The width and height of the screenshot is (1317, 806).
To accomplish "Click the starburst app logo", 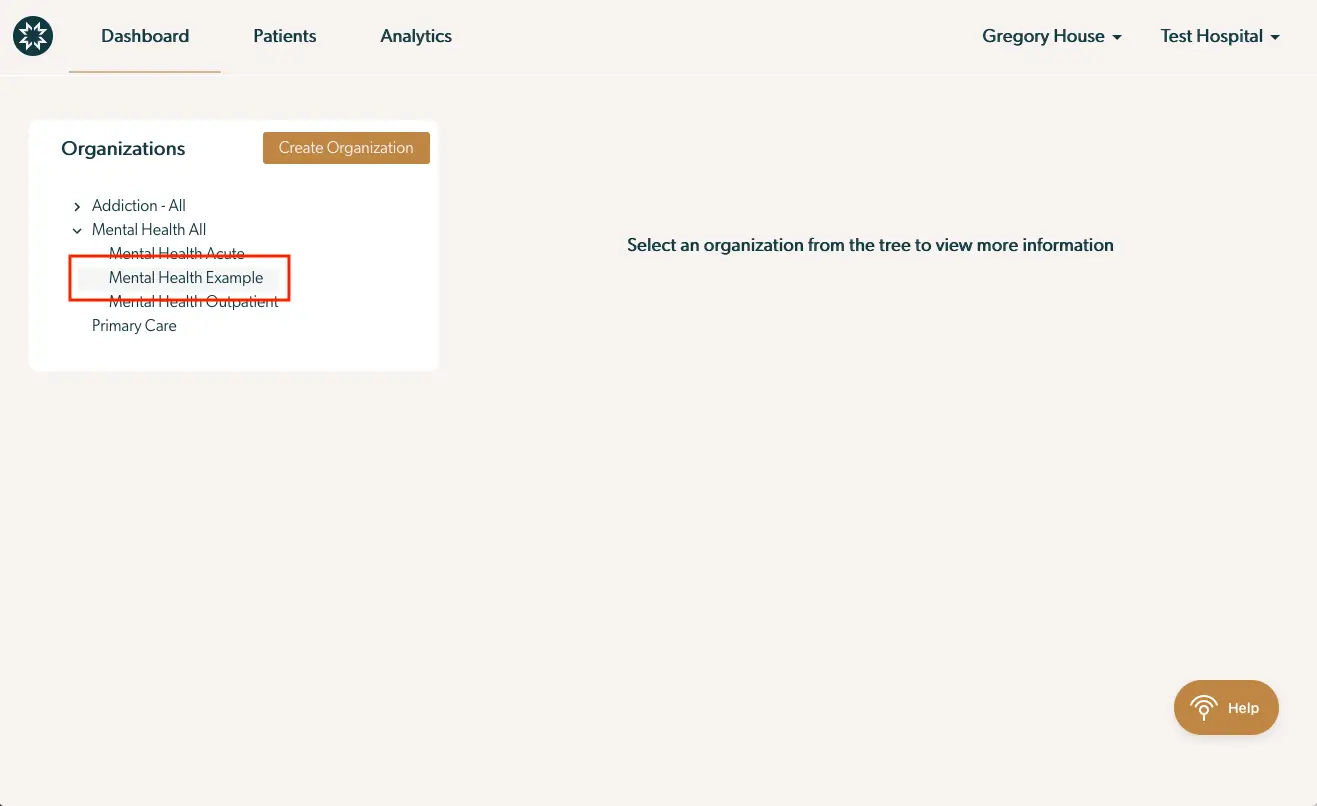I will (x=33, y=35).
